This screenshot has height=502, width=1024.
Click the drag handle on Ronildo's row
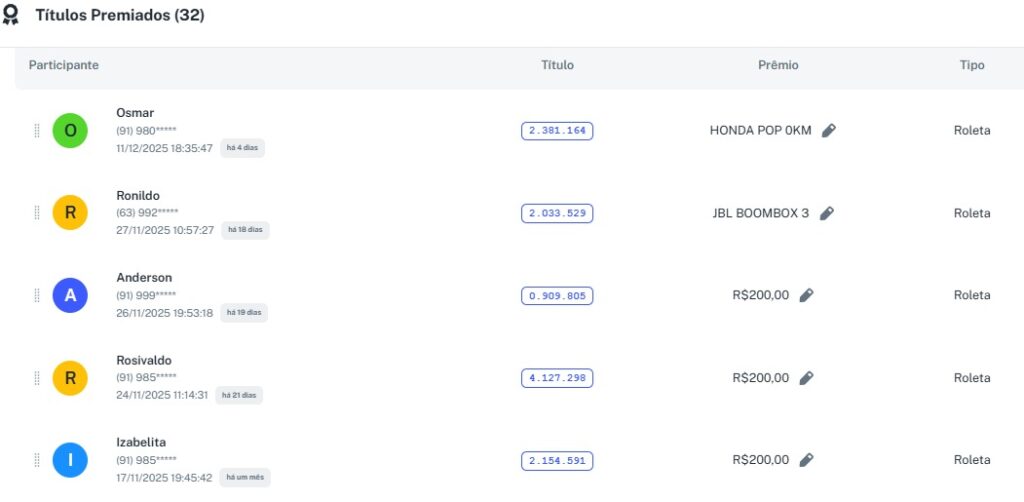point(37,213)
